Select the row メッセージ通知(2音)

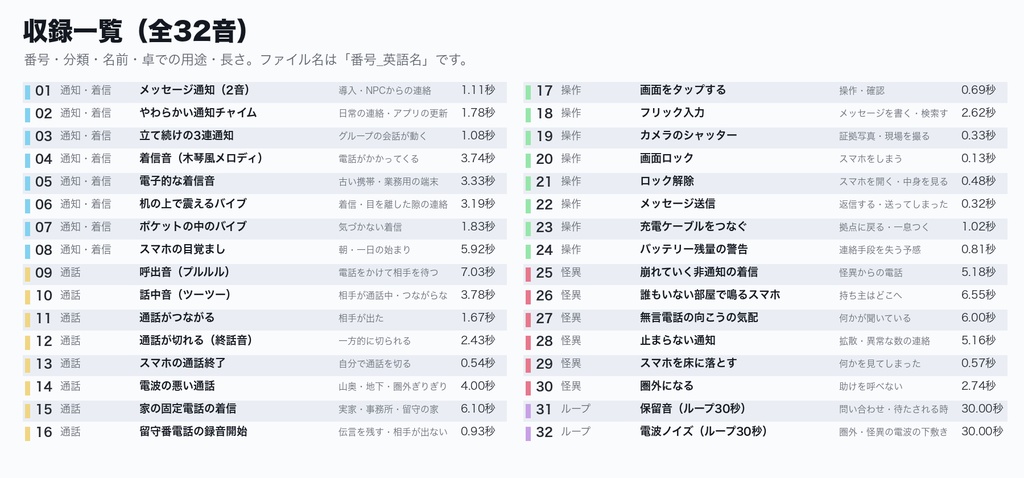pos(265,91)
